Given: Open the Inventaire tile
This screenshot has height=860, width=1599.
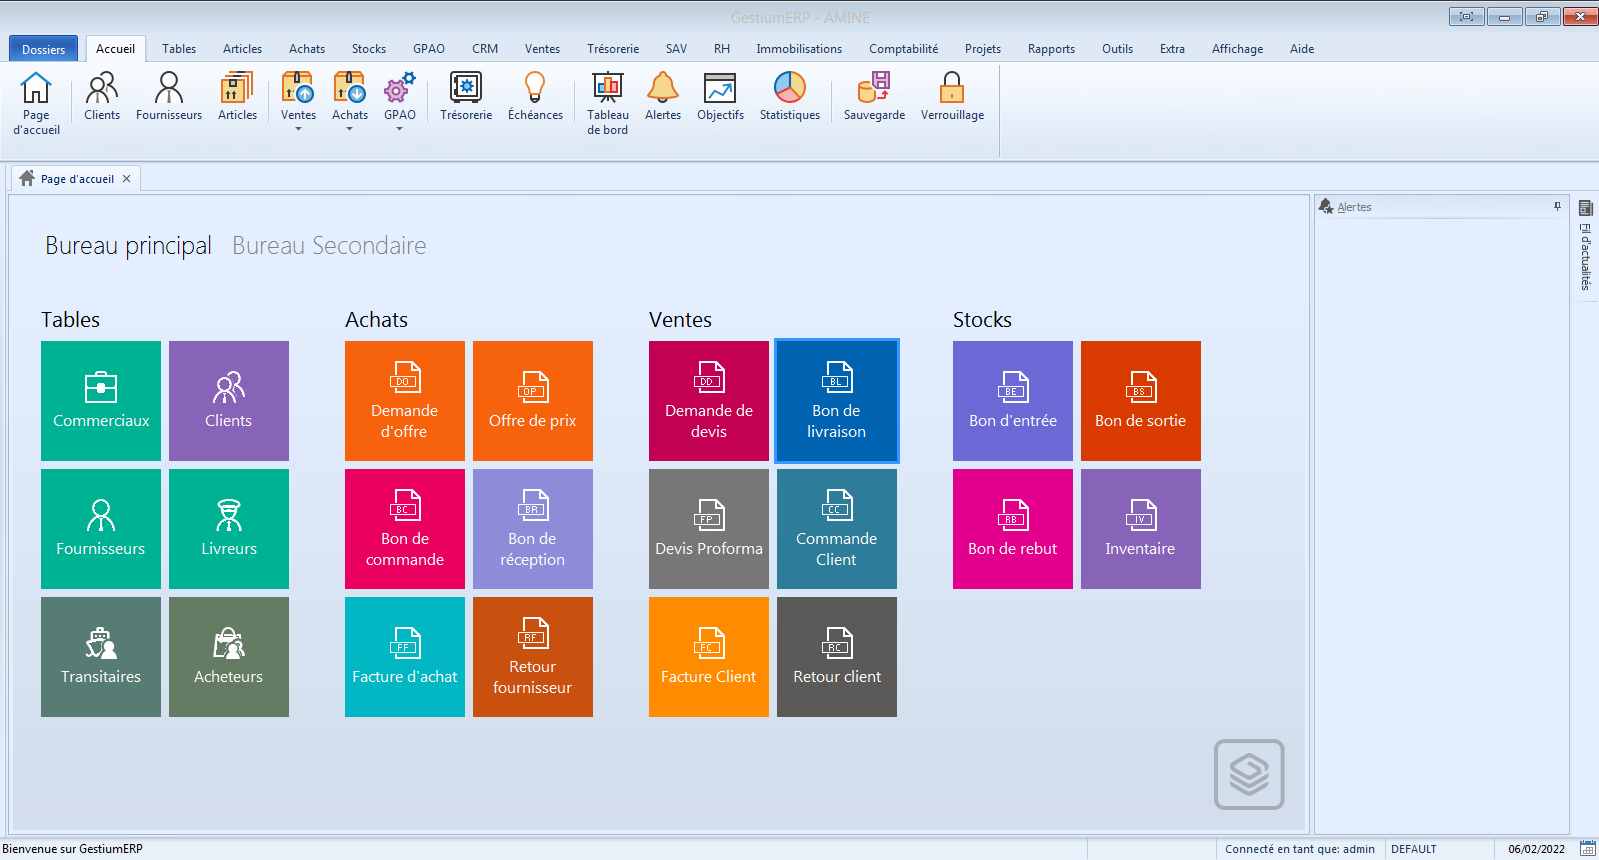Looking at the screenshot, I should [x=1141, y=529].
